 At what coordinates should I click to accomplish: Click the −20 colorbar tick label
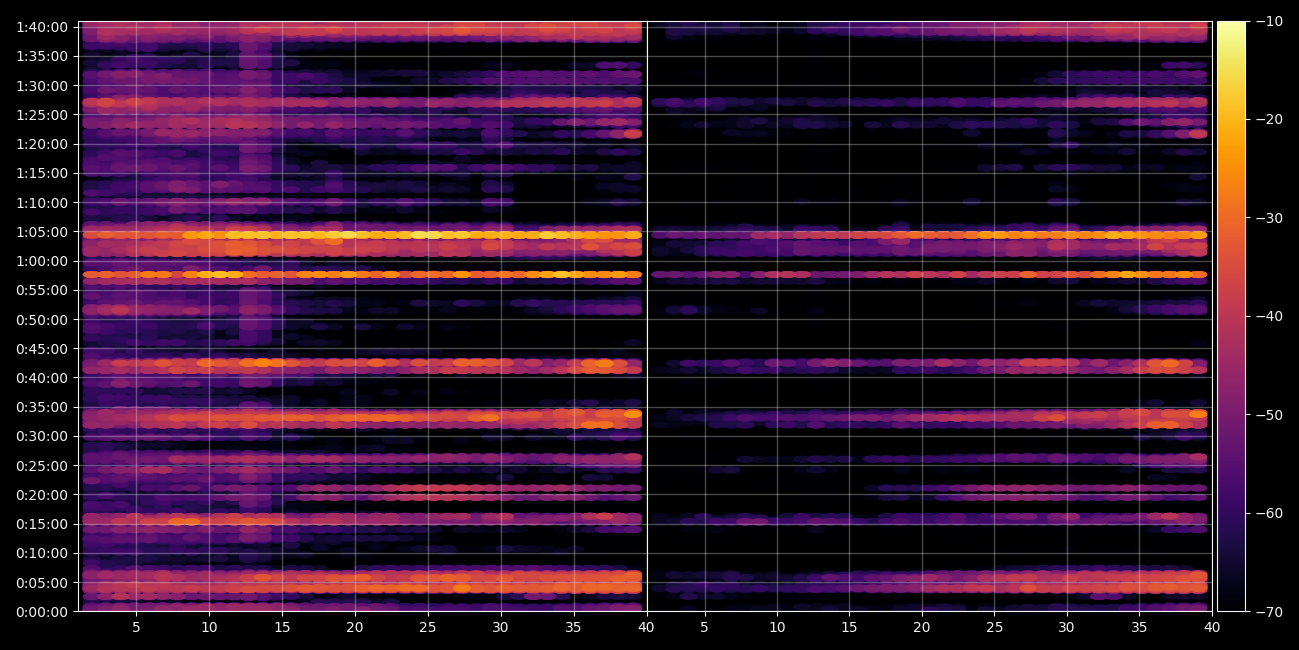(x=1269, y=120)
